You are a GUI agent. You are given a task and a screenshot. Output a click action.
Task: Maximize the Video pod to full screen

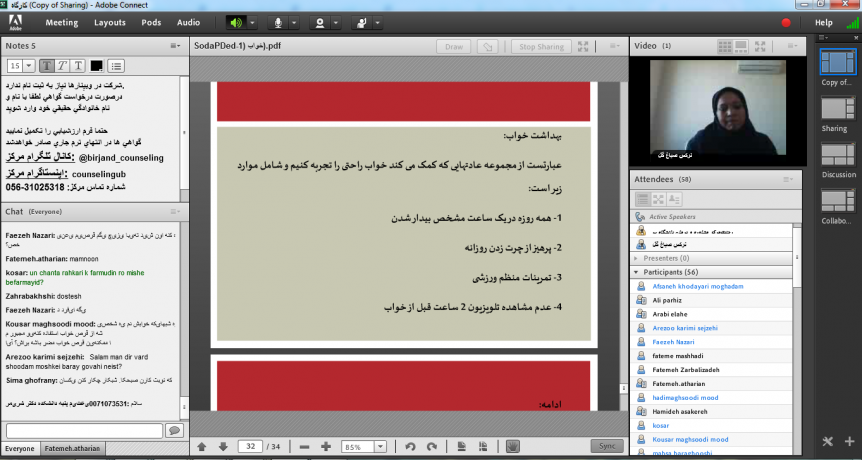(761, 46)
